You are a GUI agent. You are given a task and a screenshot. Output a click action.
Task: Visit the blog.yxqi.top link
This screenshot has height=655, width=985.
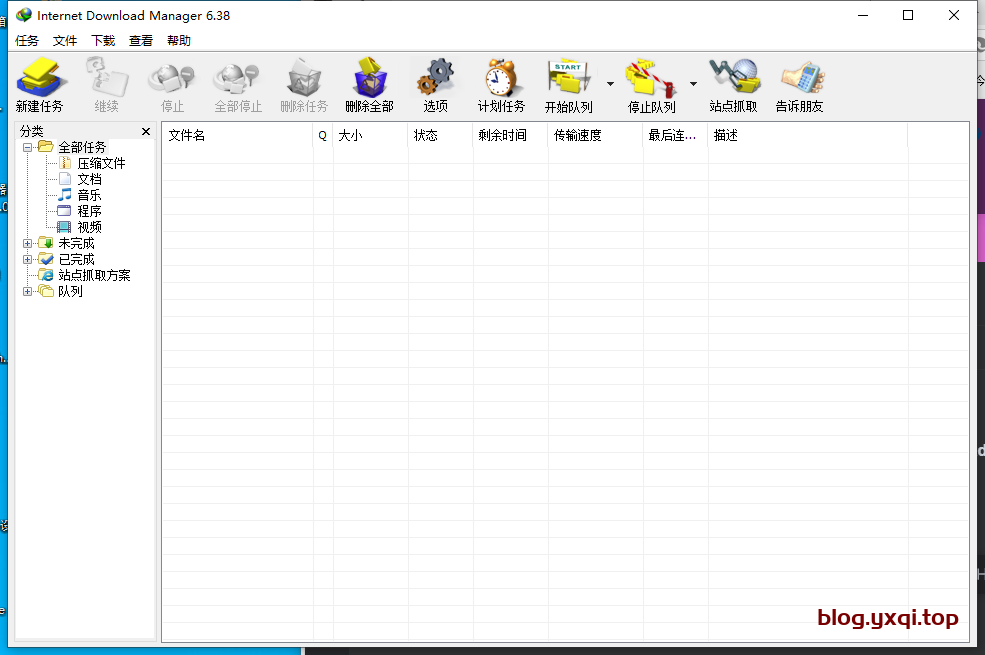pyautogui.click(x=887, y=619)
